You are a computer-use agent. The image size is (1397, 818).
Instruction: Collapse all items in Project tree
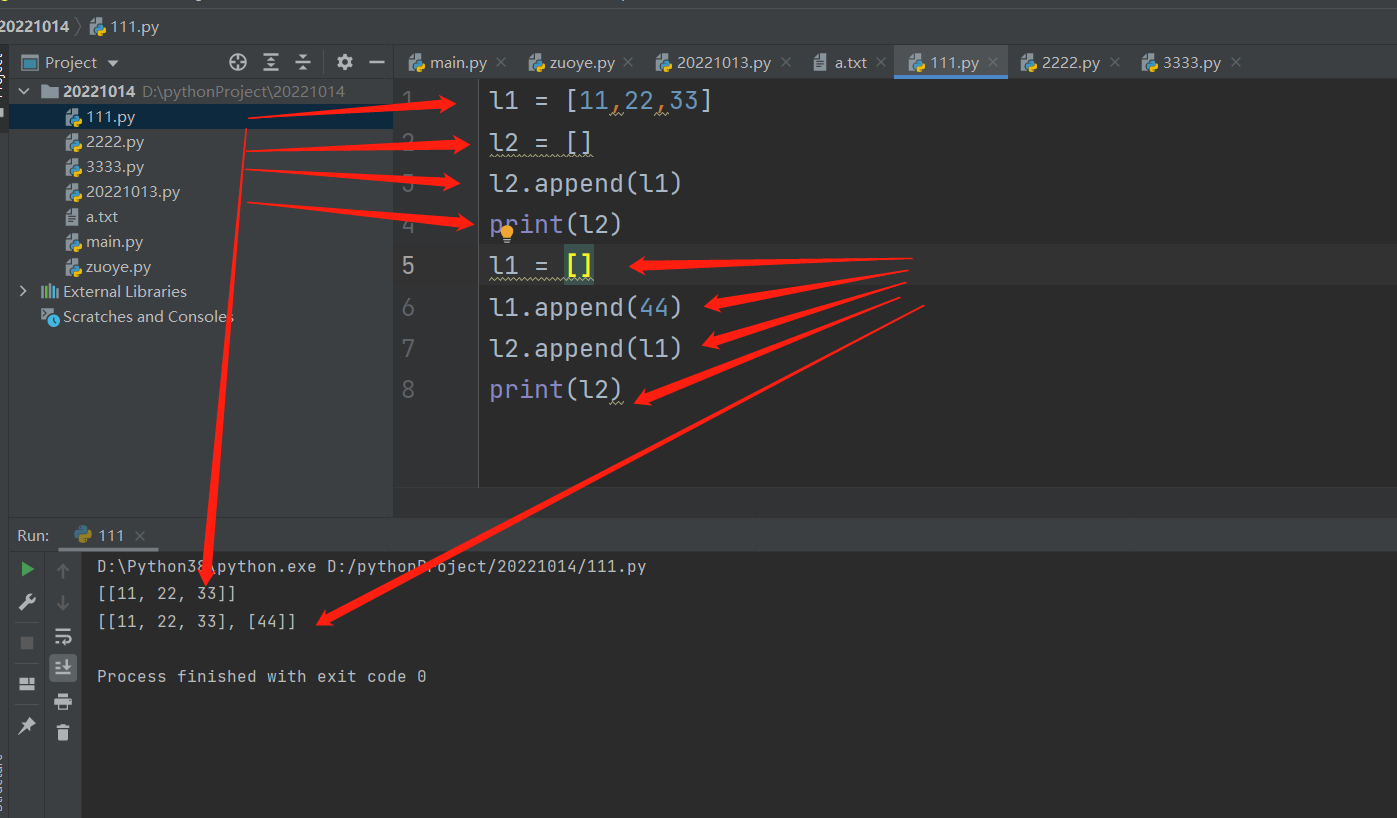[x=303, y=62]
